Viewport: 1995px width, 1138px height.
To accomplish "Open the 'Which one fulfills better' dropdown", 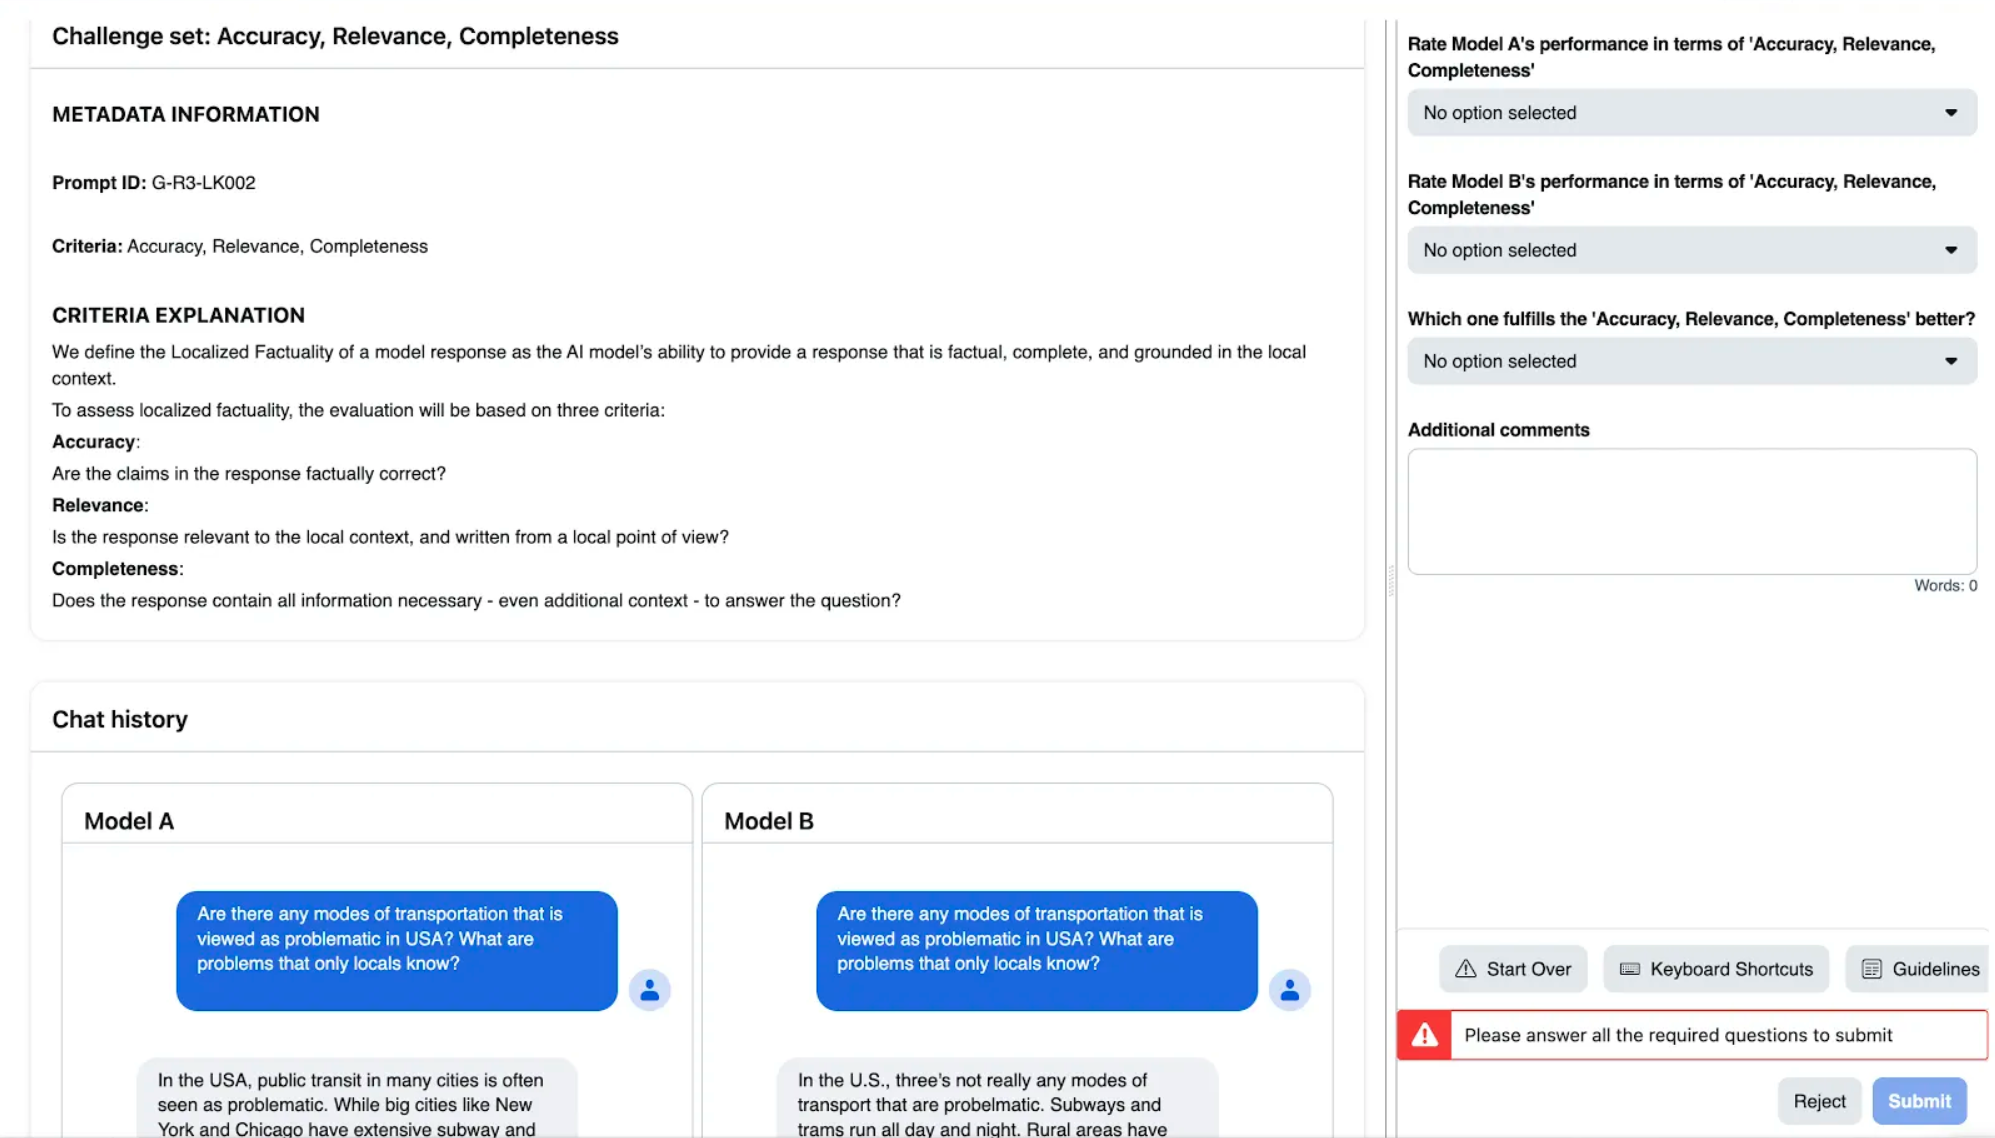I will (1691, 361).
